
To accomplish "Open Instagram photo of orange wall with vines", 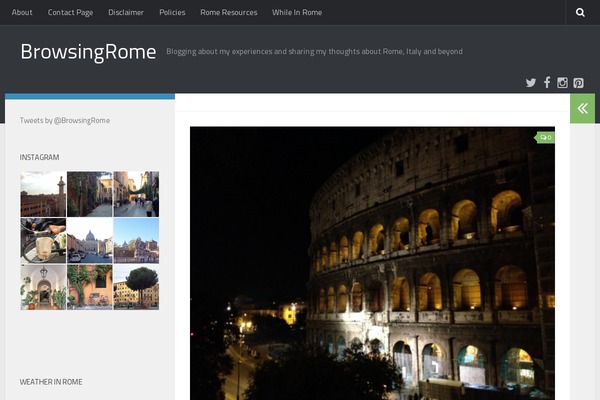I will pyautogui.click(x=90, y=287).
